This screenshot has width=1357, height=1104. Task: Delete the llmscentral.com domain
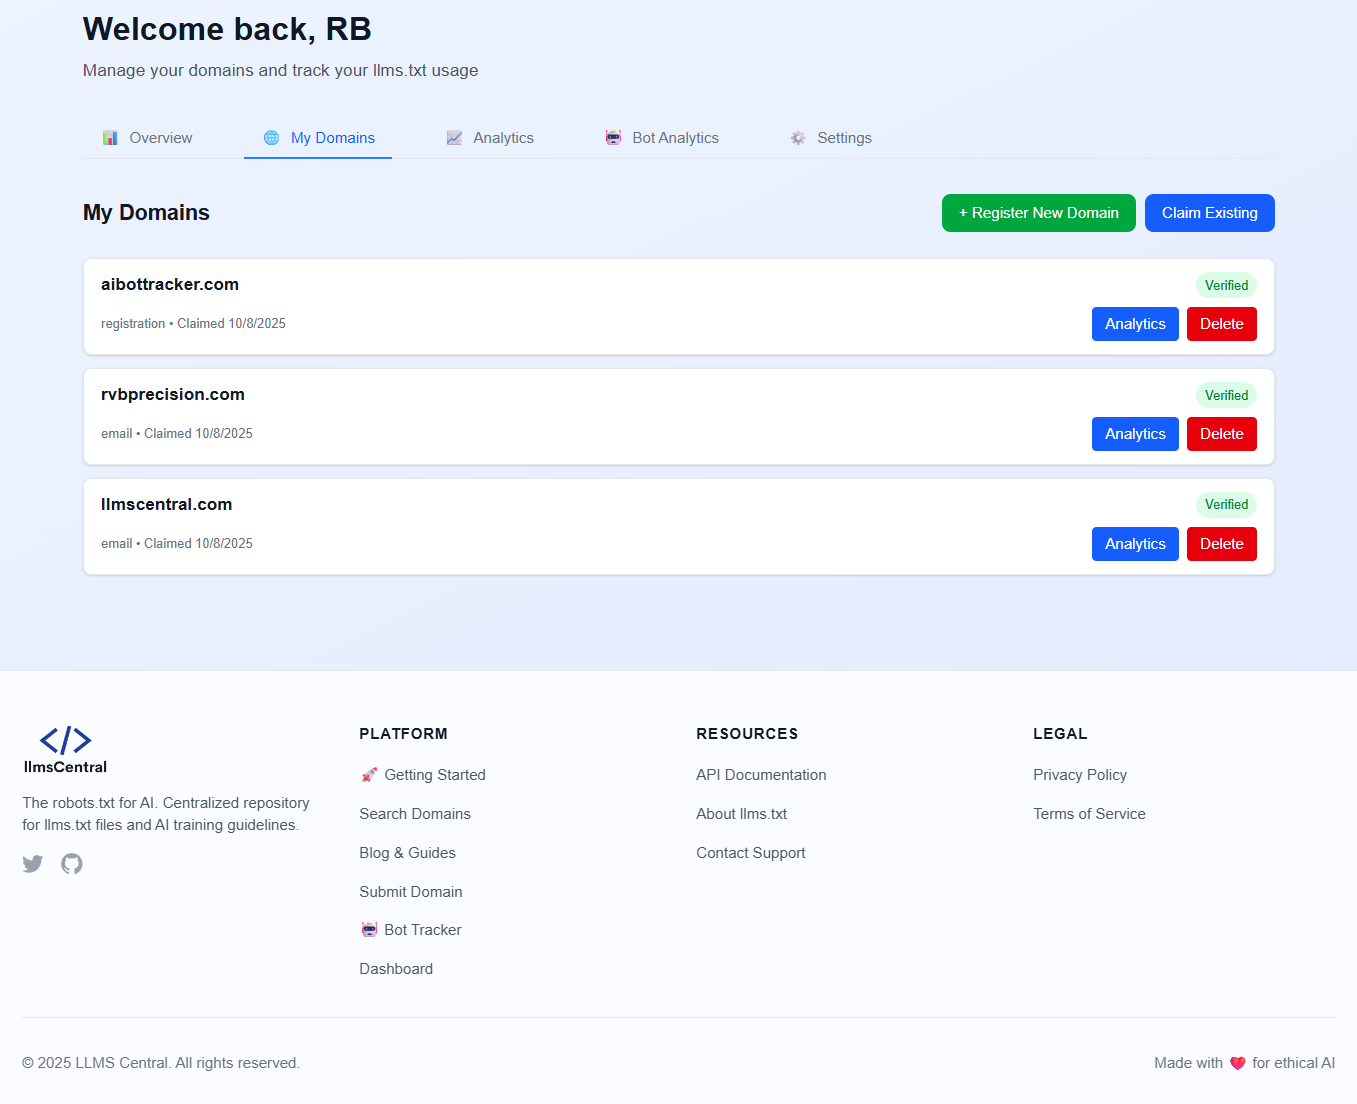click(x=1221, y=543)
